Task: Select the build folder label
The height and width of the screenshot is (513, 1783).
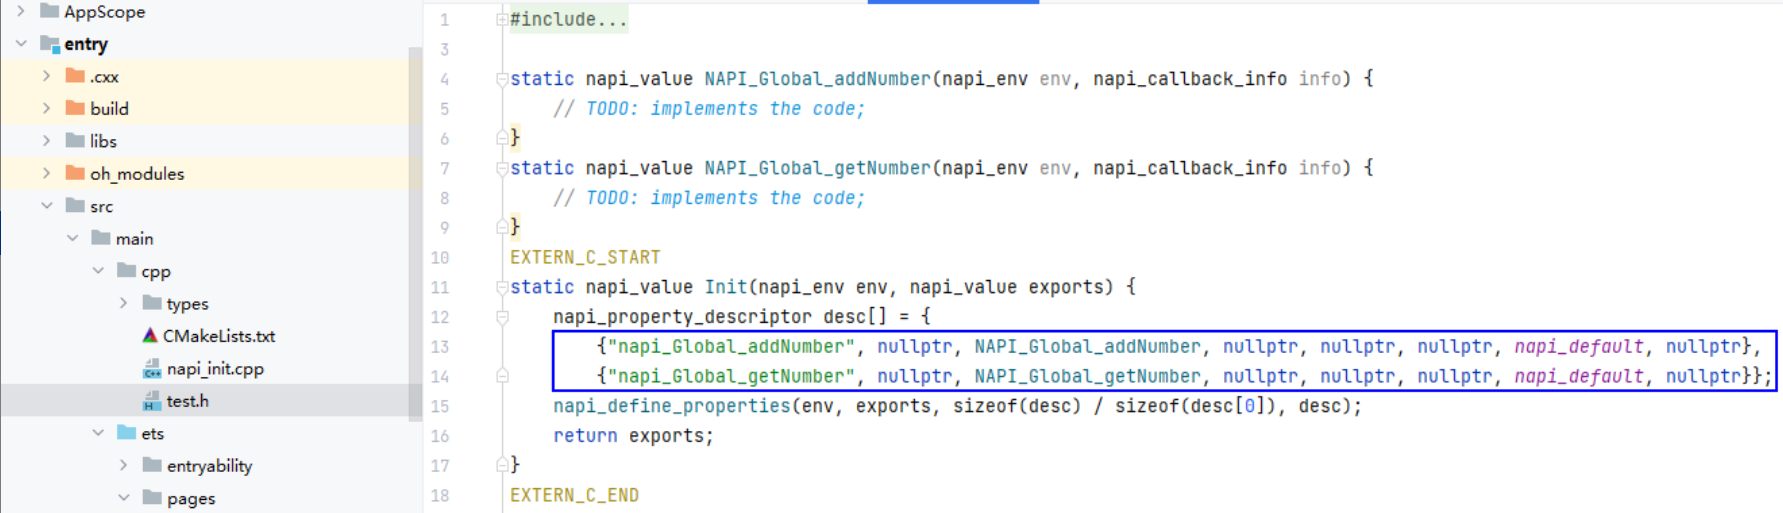Action: click(x=109, y=109)
